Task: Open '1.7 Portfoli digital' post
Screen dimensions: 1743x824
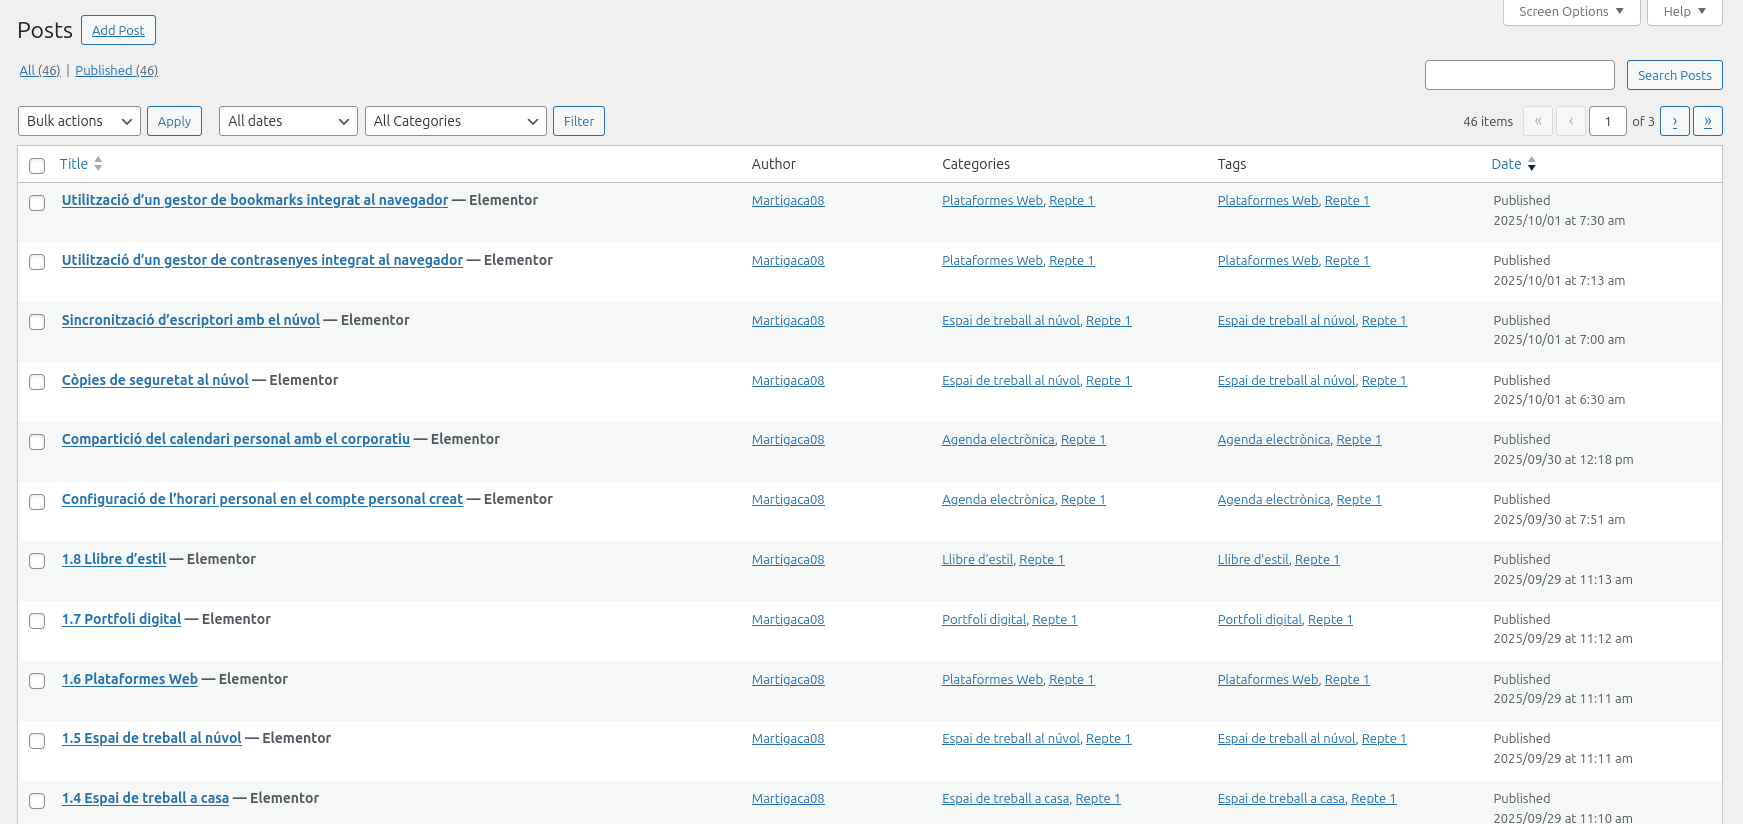Action: (121, 619)
